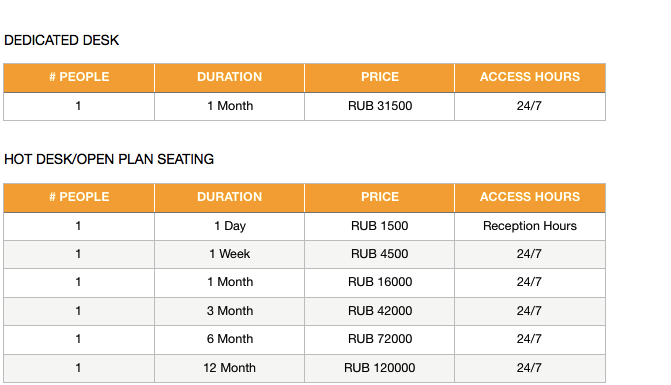
Task: Select the 6 Month duration cell
Action: click(x=229, y=340)
